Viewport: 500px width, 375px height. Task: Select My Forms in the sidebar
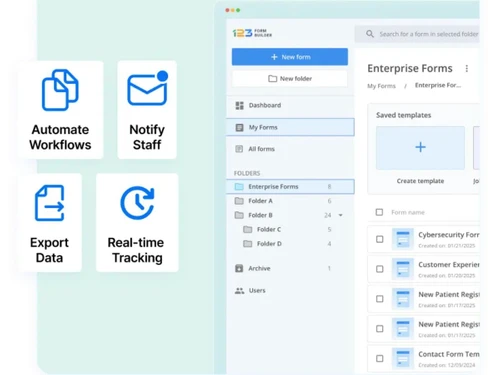pos(290,127)
